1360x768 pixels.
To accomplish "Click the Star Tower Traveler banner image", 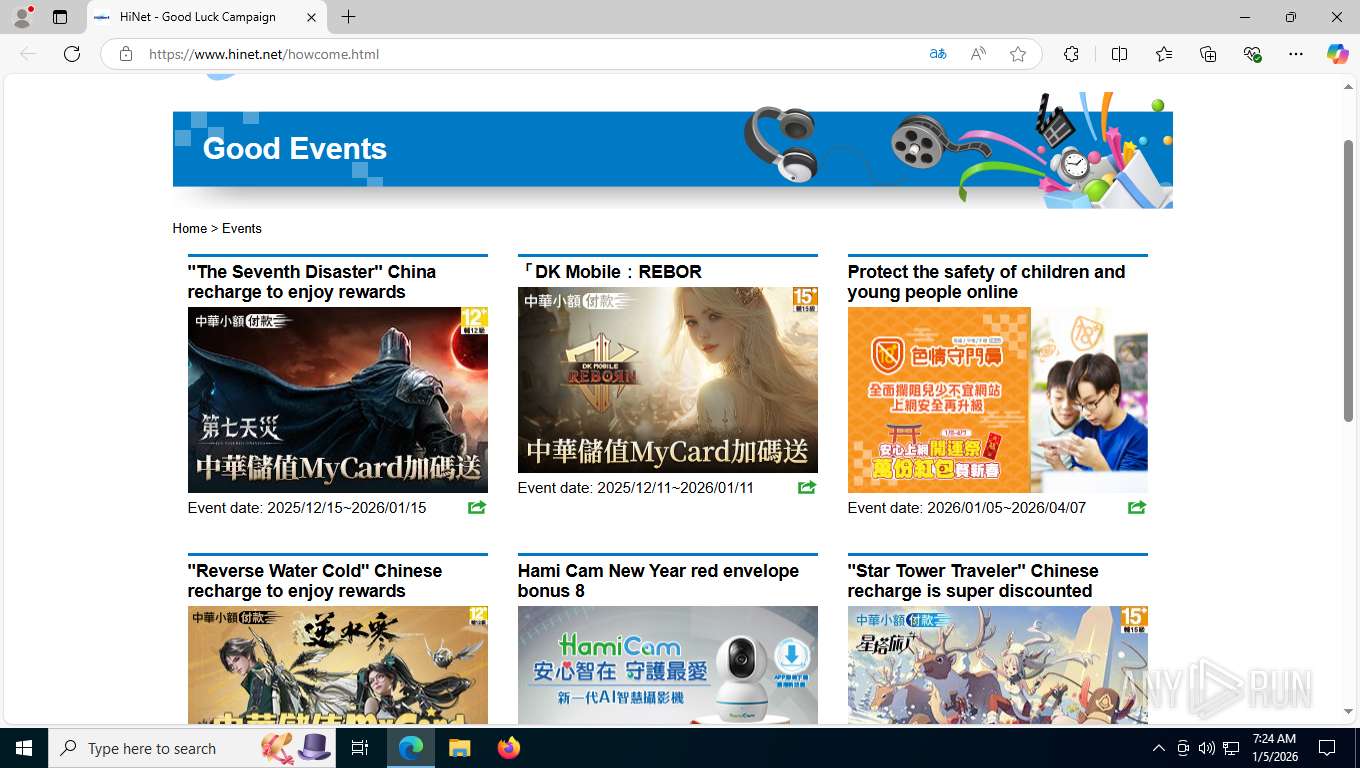I will pyautogui.click(x=998, y=665).
